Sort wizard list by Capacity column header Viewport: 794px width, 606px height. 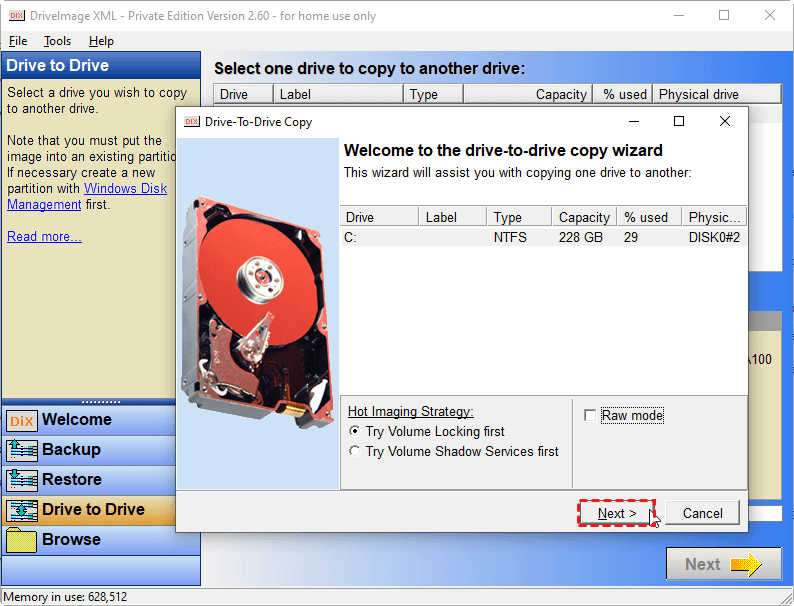[x=583, y=217]
